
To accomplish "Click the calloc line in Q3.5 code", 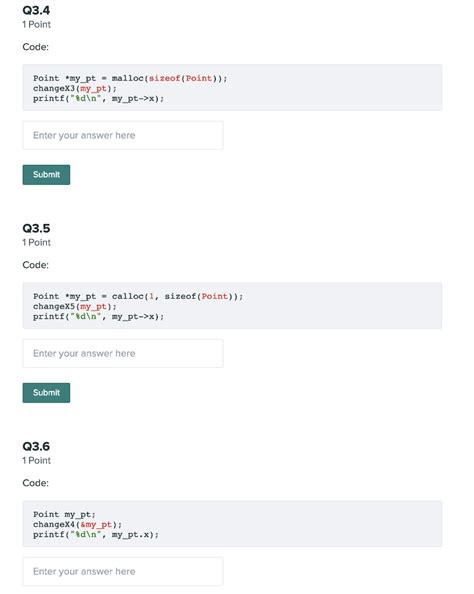I will coord(138,296).
